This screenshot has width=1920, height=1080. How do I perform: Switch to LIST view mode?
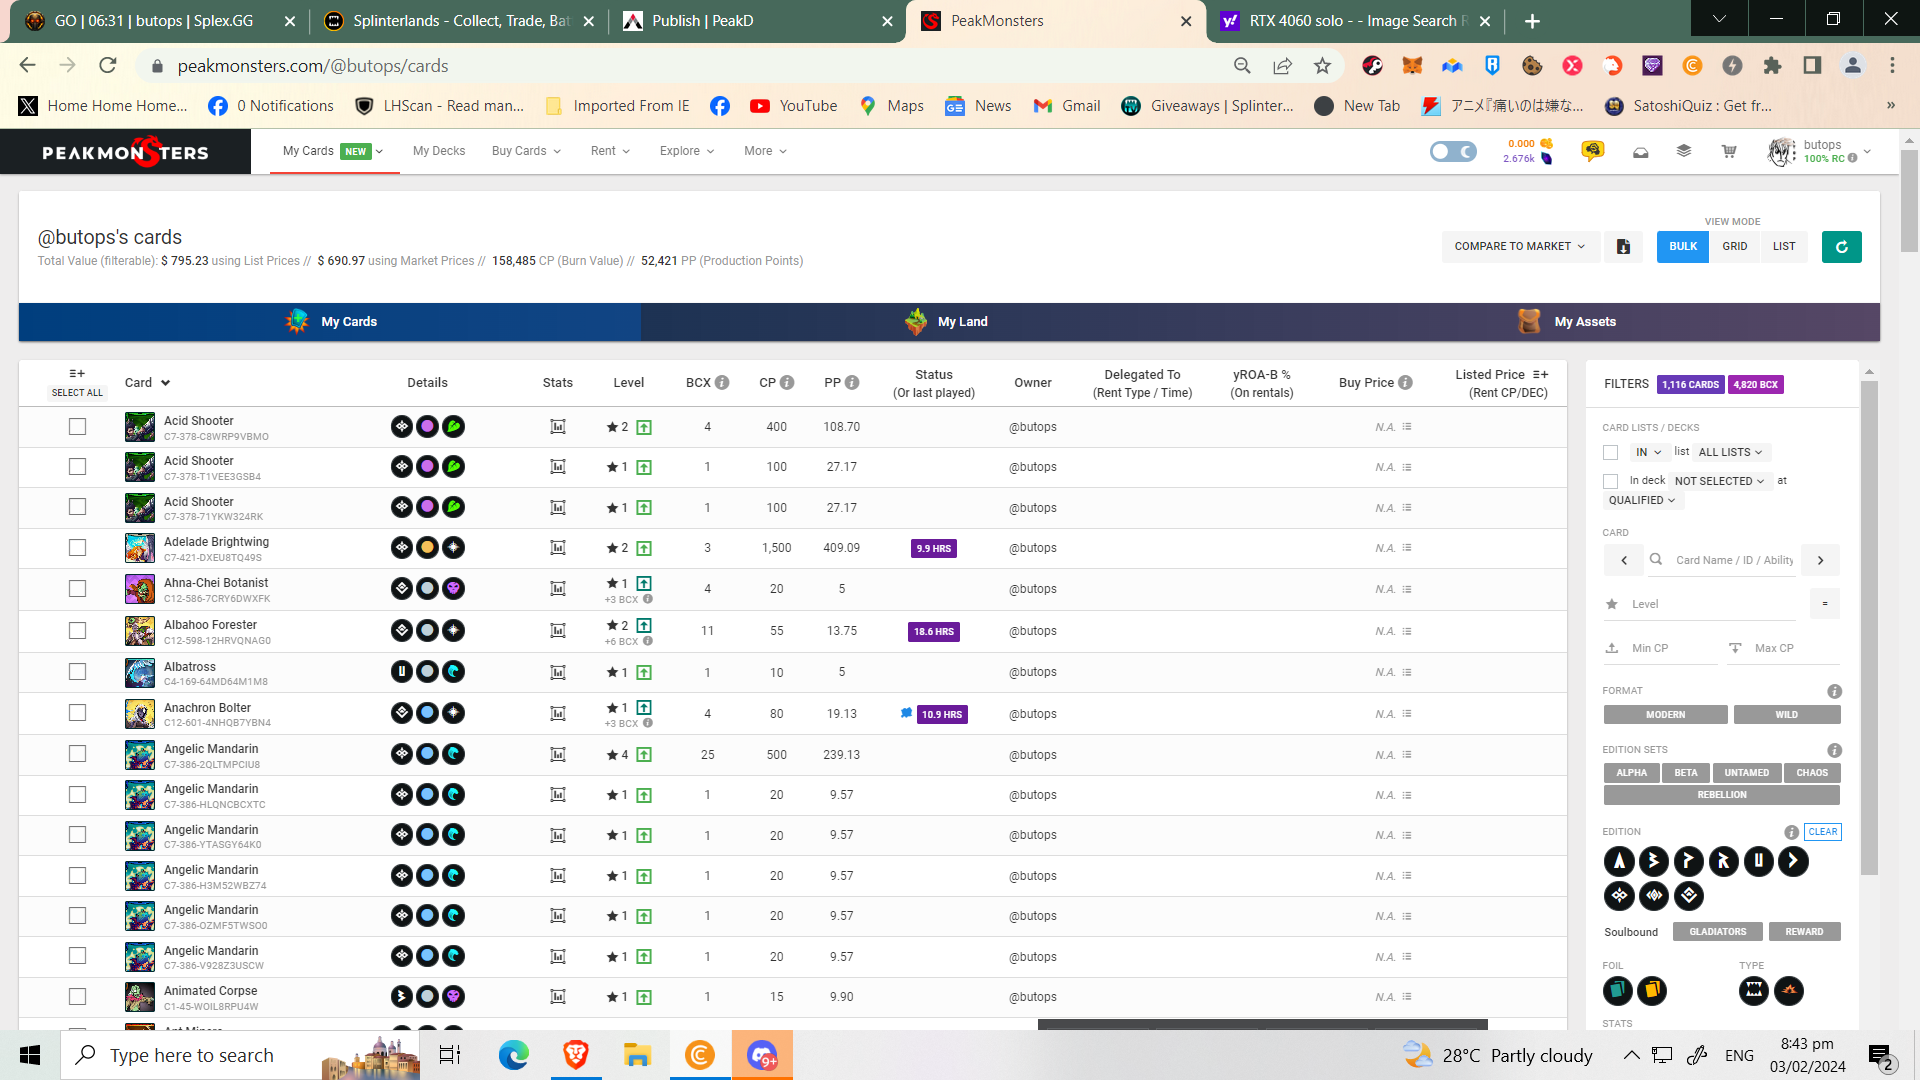1784,247
